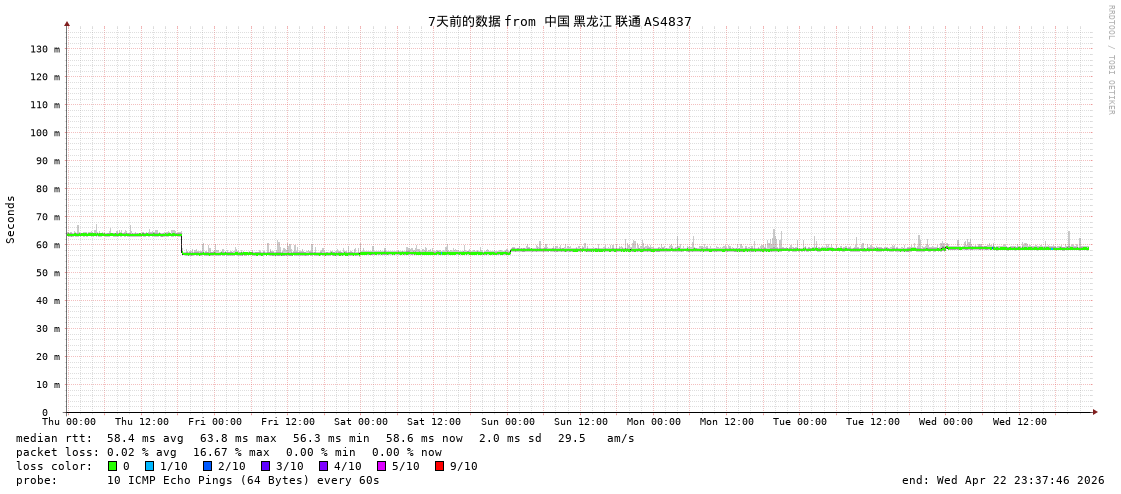Click the '2.0 ms sd' value

pos(510,438)
